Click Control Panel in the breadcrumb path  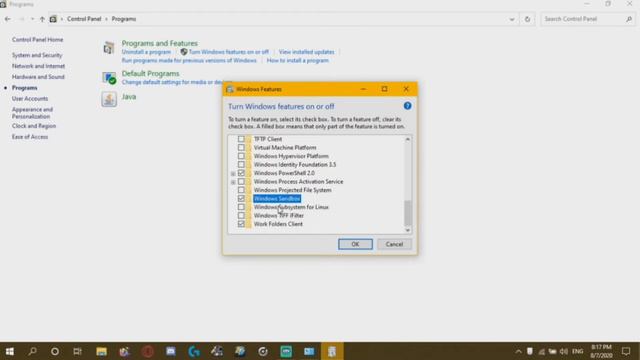[84, 19]
